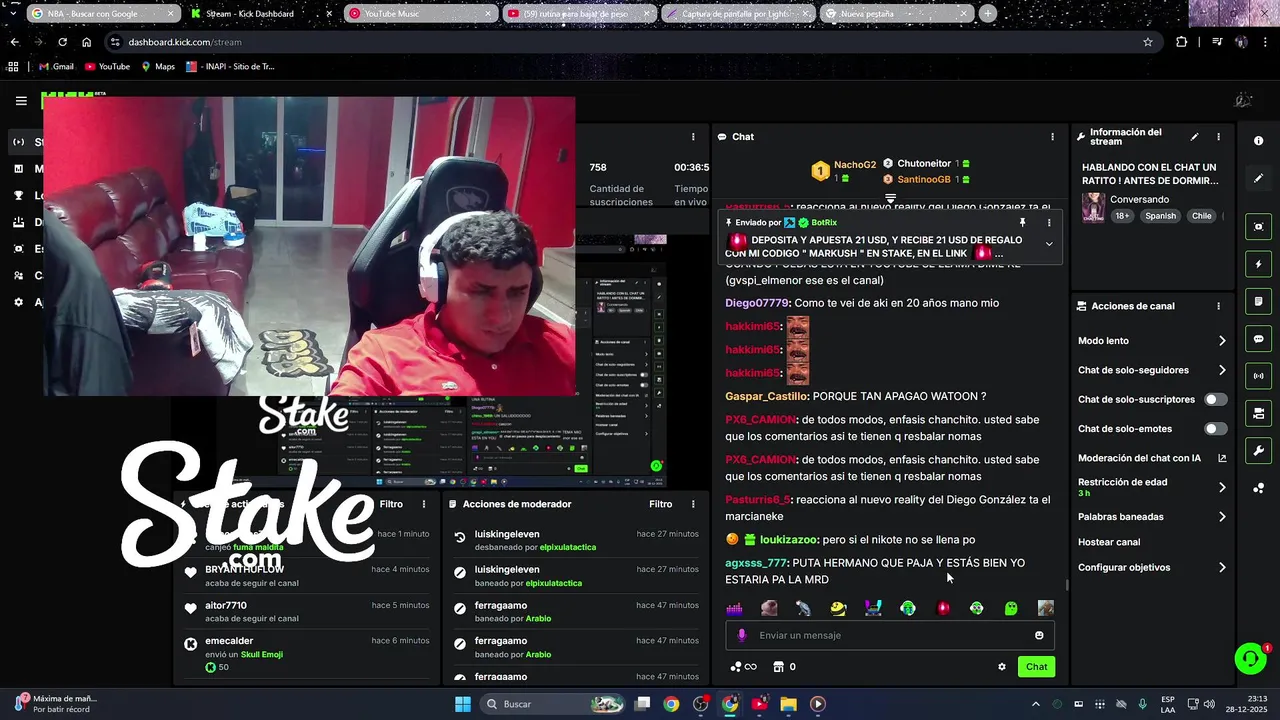Click the Enviar un mensaje input field

[x=889, y=635]
